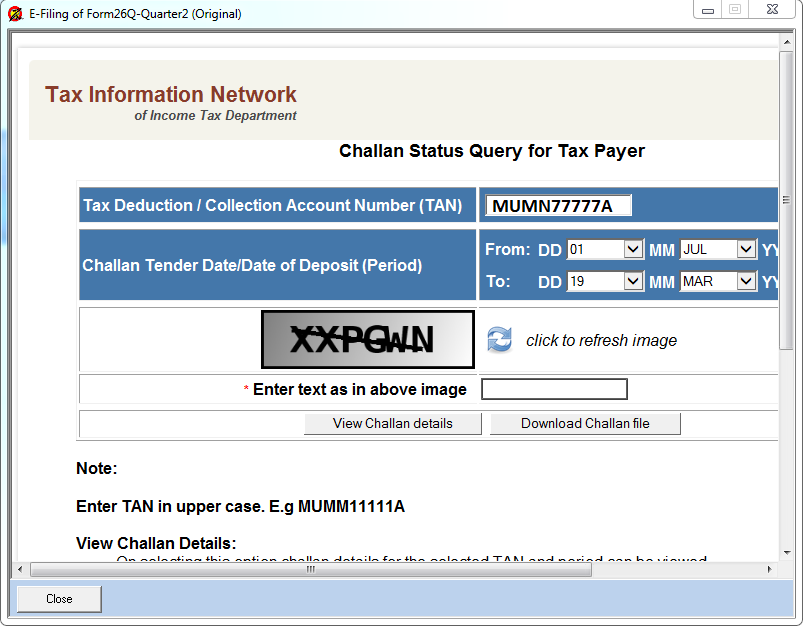Click the 'Tax Information Network' heading
Image resolution: width=807 pixels, height=627 pixels.
(171, 95)
